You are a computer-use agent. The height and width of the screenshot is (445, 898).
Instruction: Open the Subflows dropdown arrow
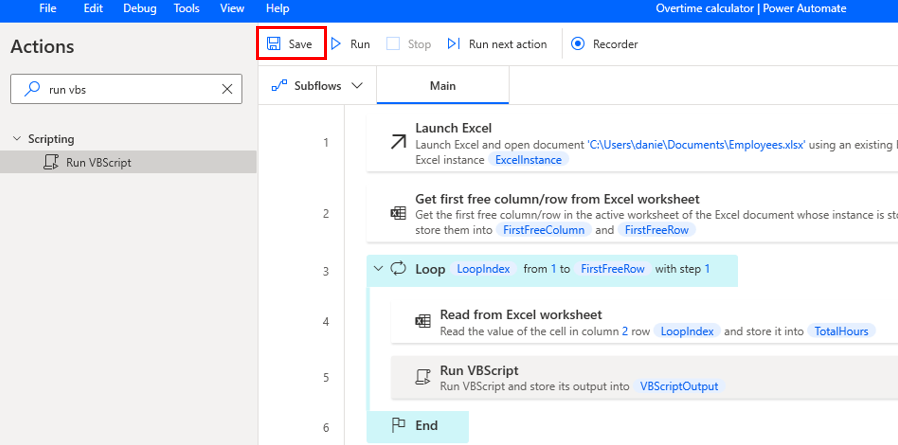pos(357,86)
